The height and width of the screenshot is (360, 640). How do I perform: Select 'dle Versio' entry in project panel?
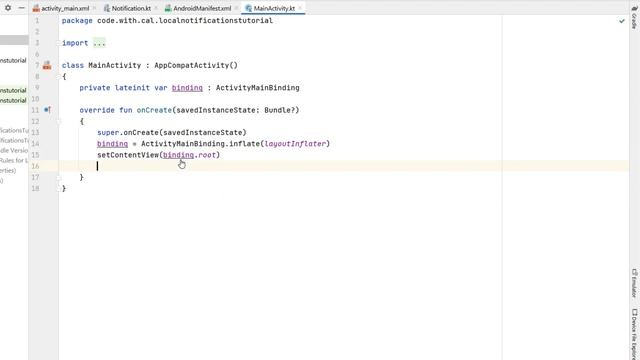tap(14, 150)
